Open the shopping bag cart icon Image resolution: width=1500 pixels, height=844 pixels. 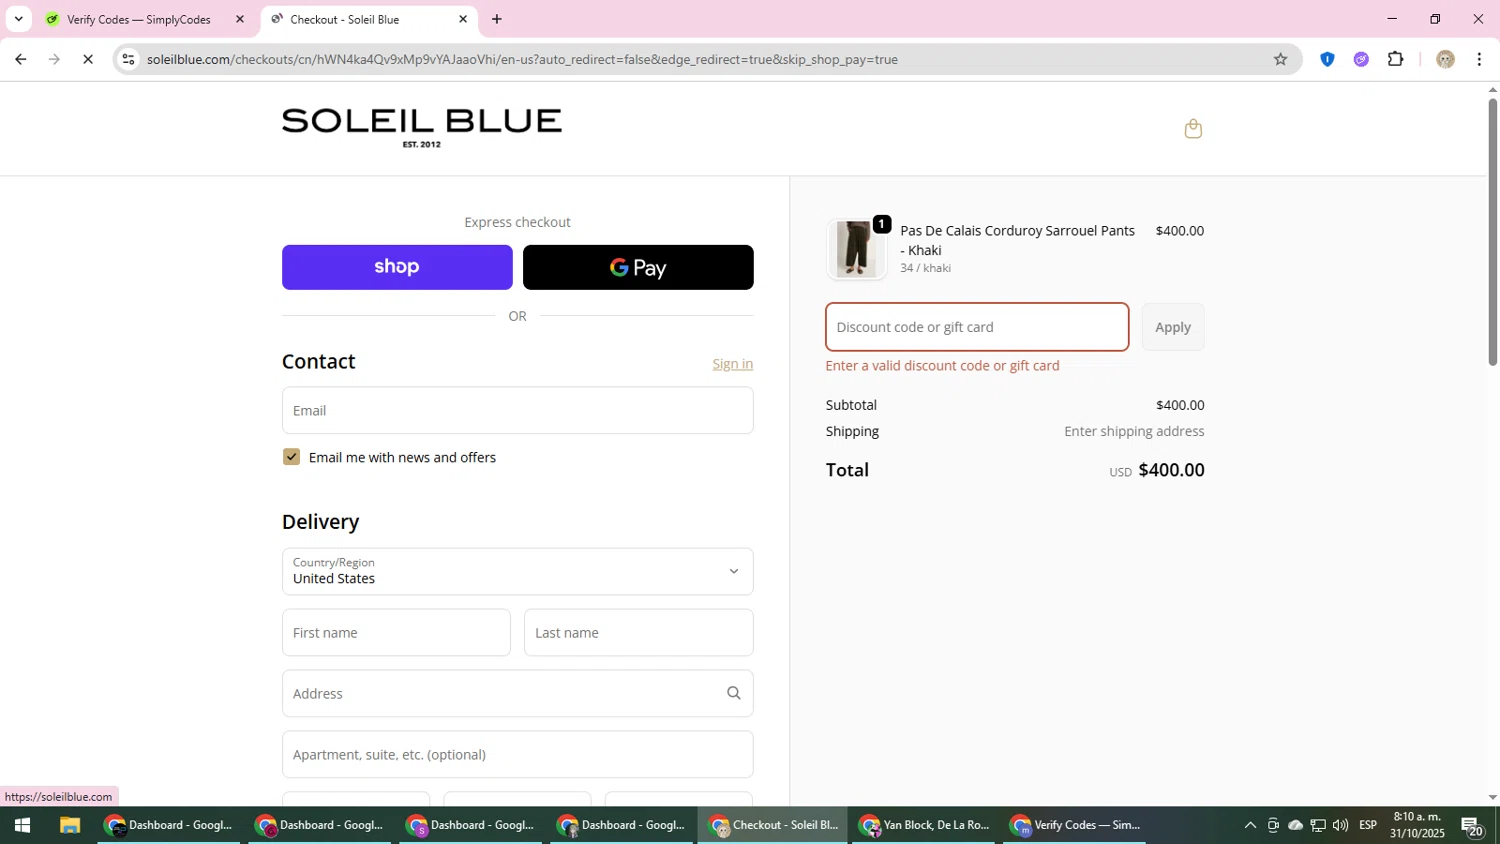[x=1192, y=128]
